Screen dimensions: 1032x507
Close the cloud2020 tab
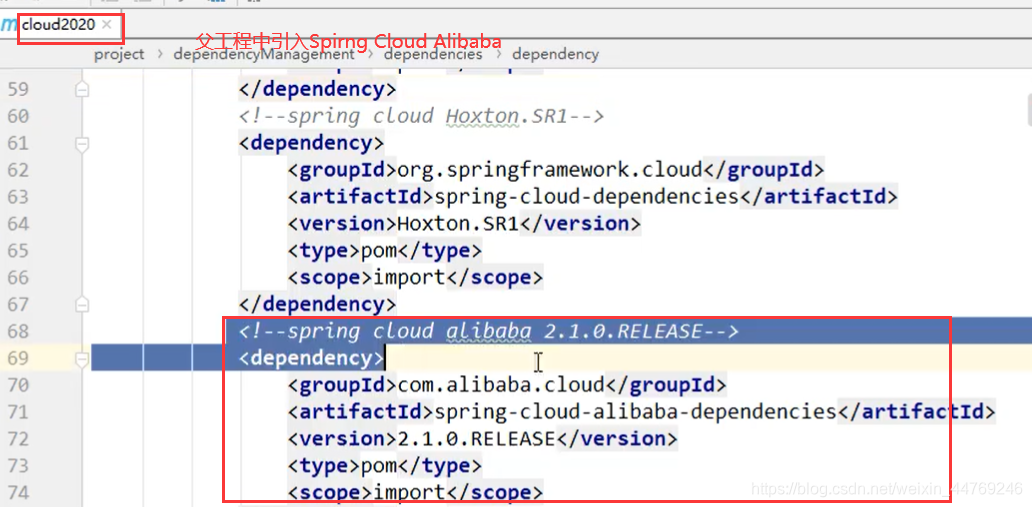point(107,25)
